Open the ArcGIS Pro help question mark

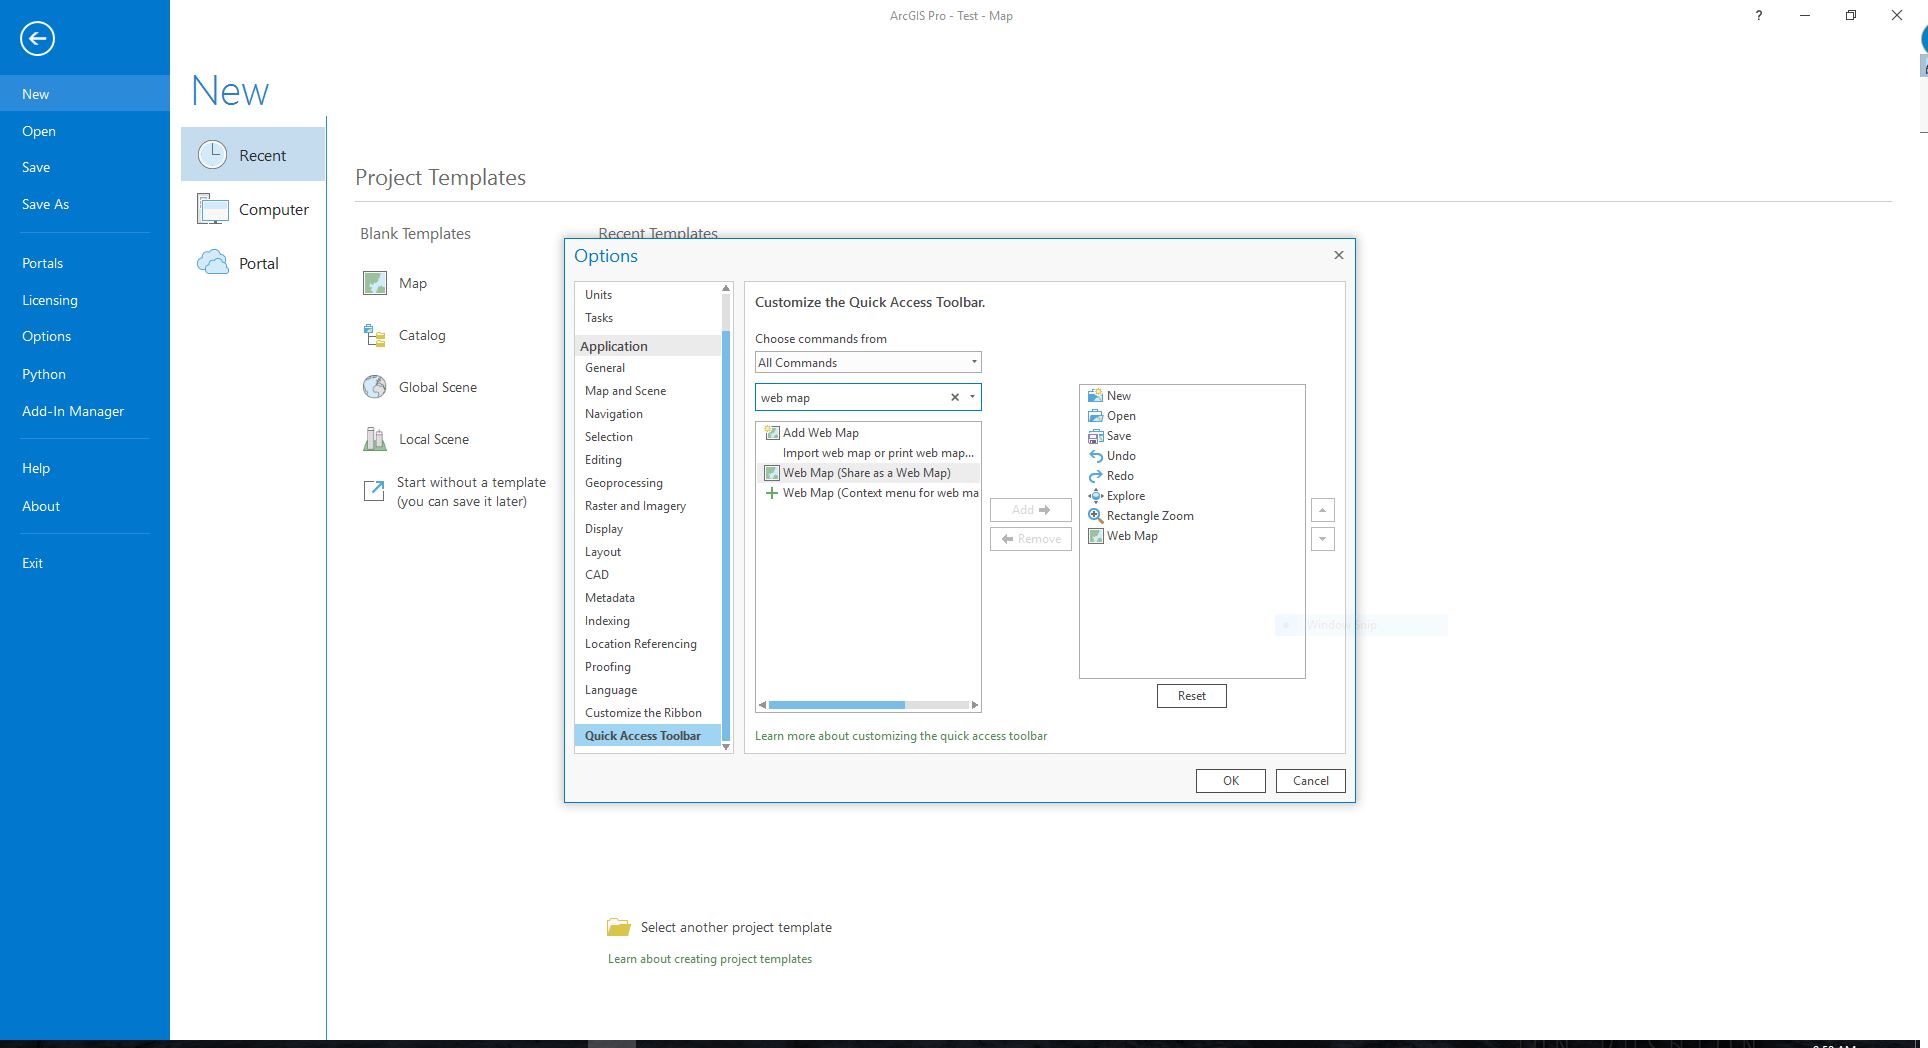point(1759,15)
